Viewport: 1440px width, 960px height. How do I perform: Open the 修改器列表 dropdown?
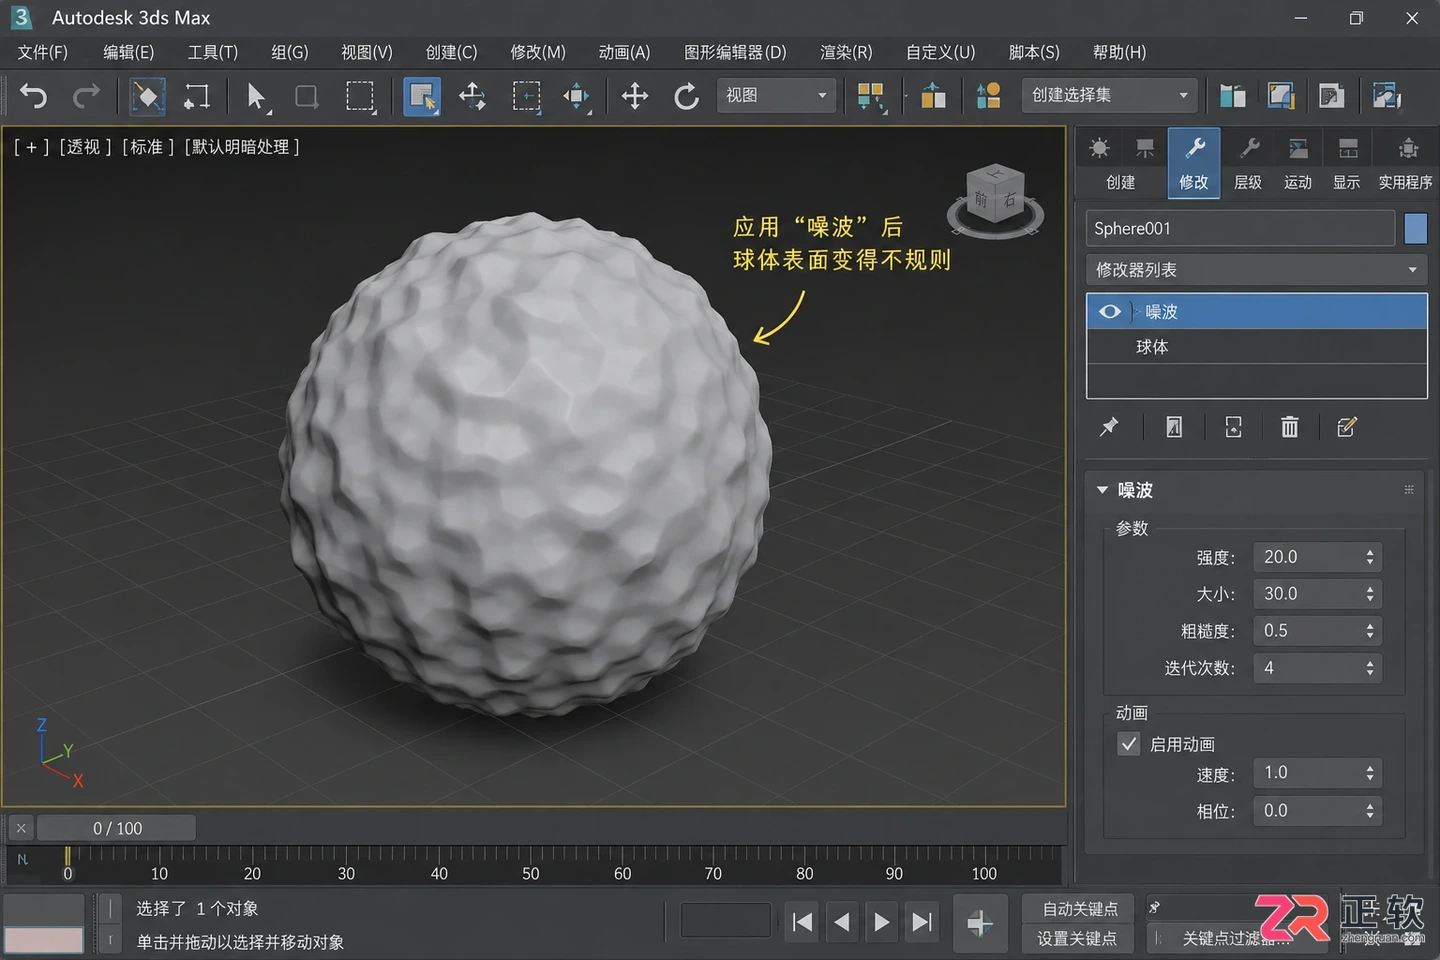click(x=1256, y=270)
